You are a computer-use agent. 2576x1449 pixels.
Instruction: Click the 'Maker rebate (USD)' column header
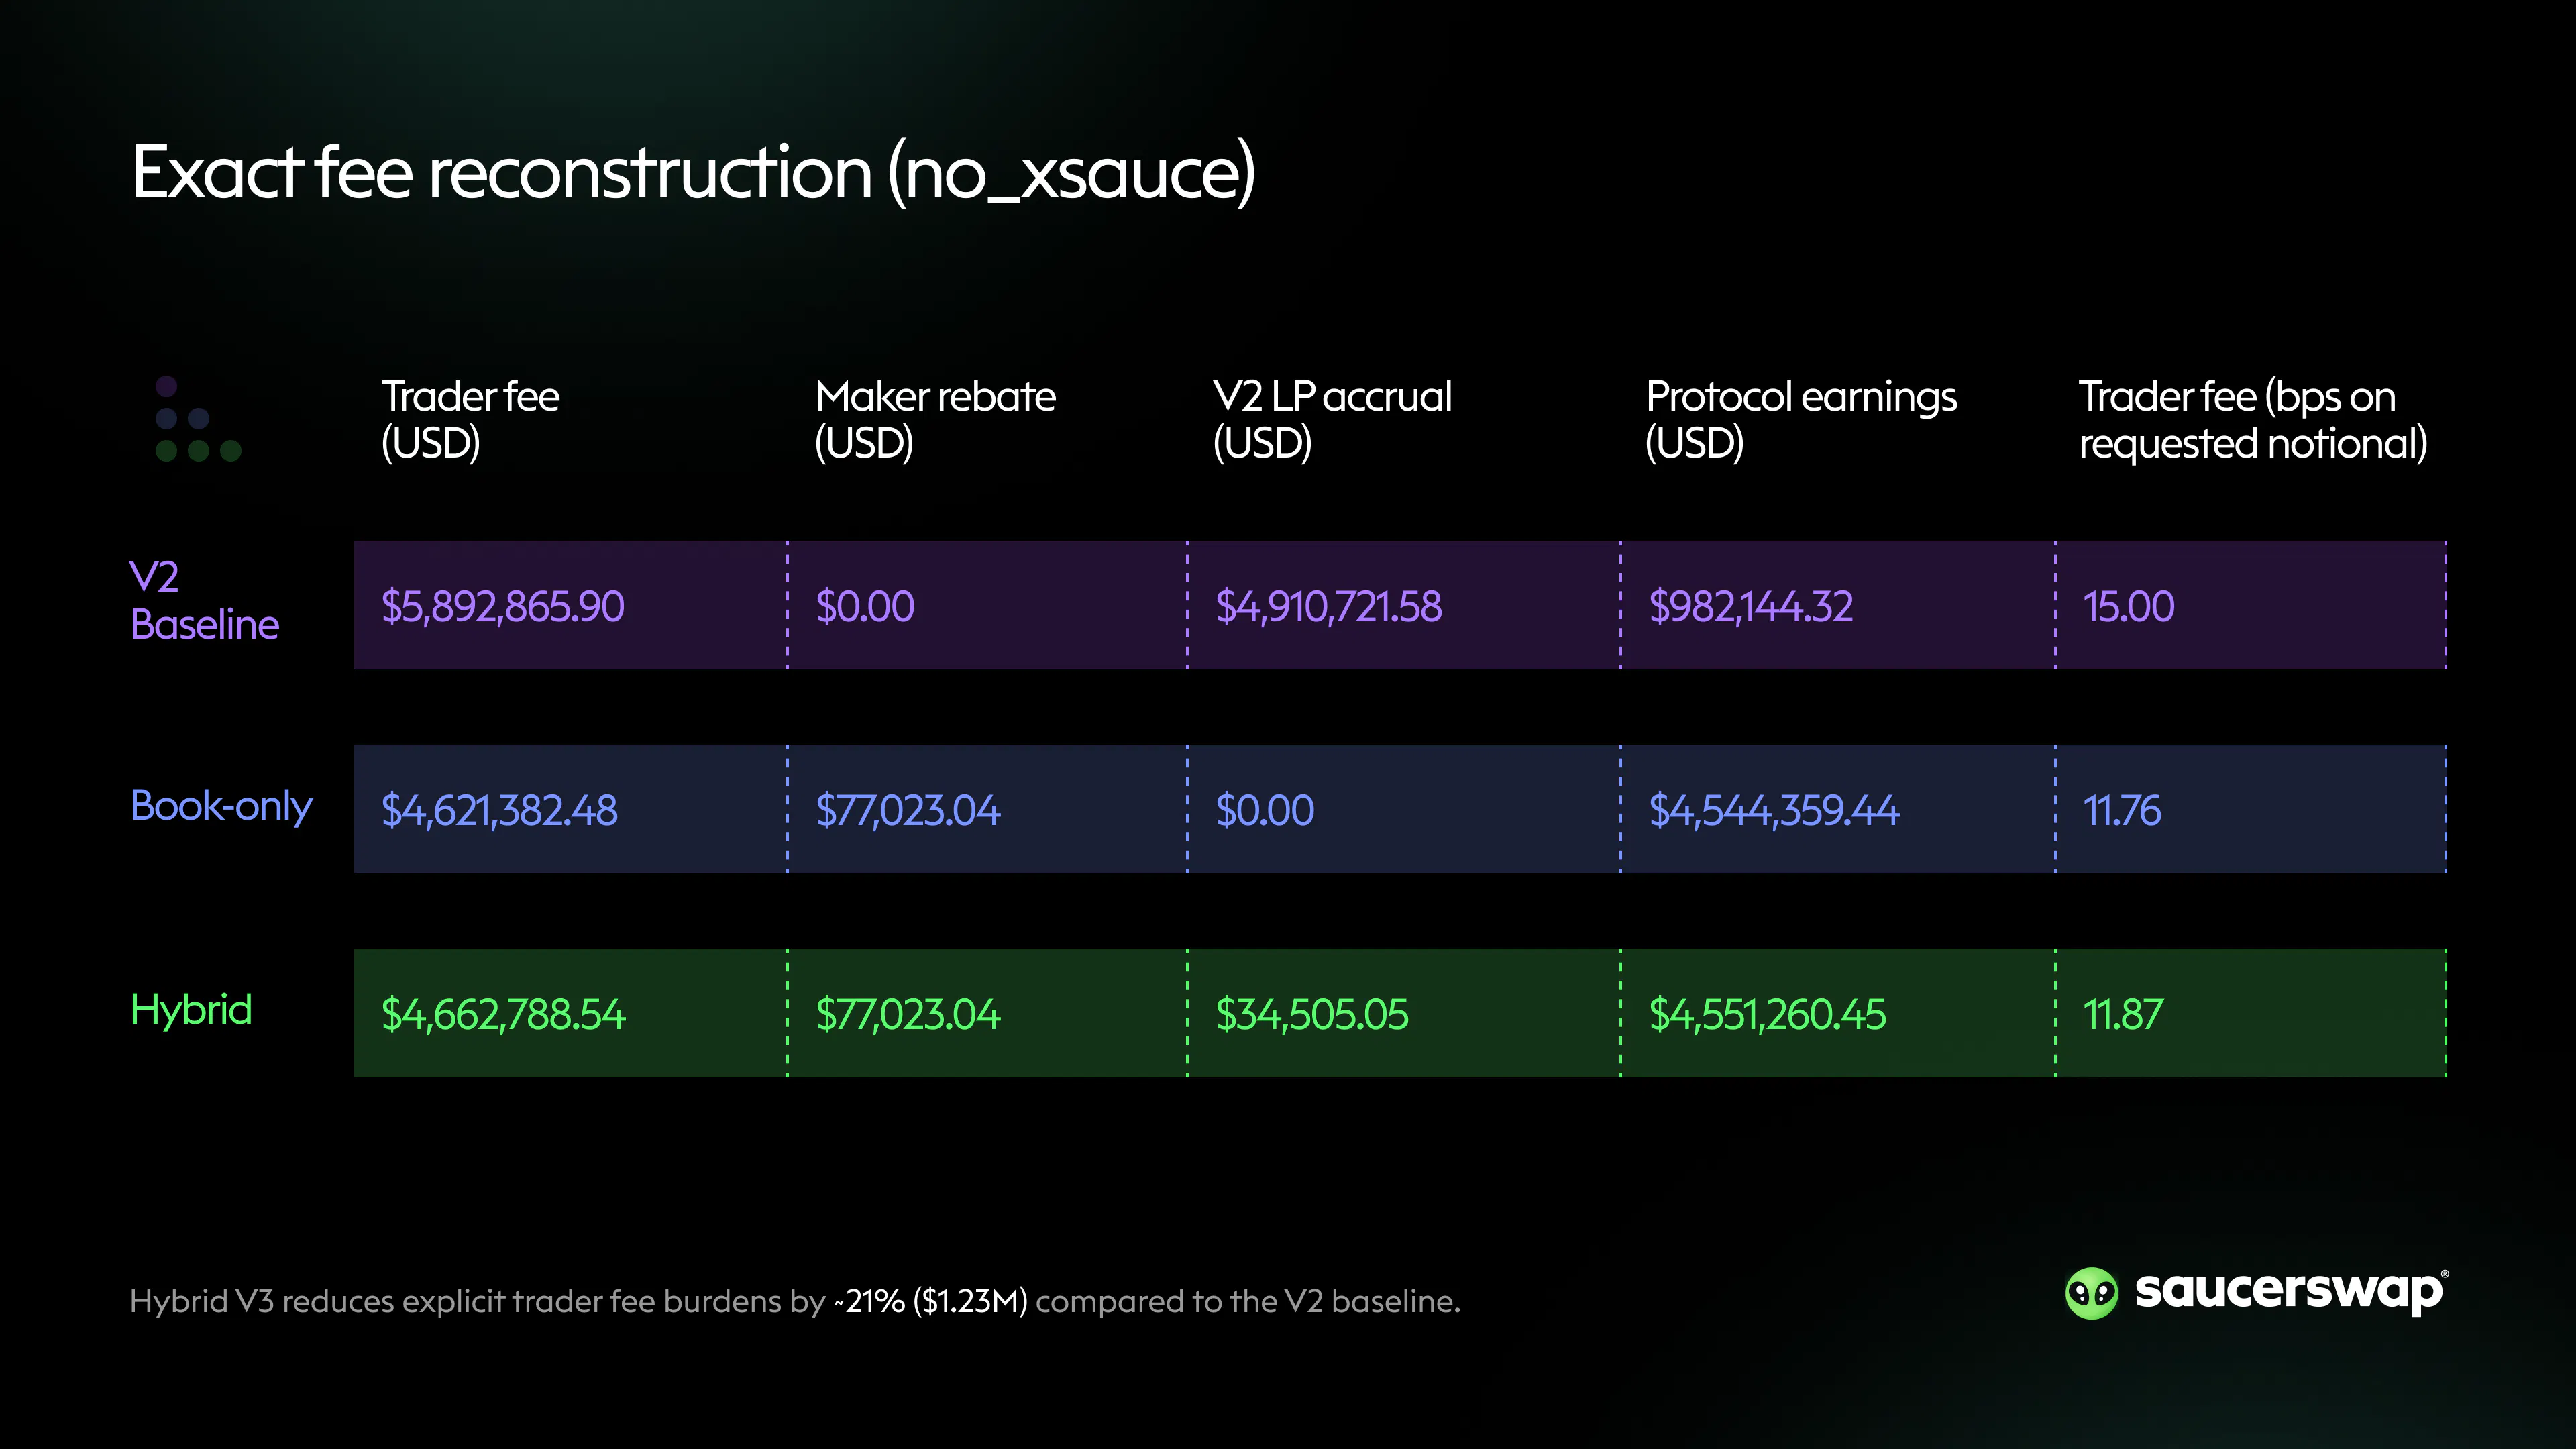pyautogui.click(x=935, y=419)
